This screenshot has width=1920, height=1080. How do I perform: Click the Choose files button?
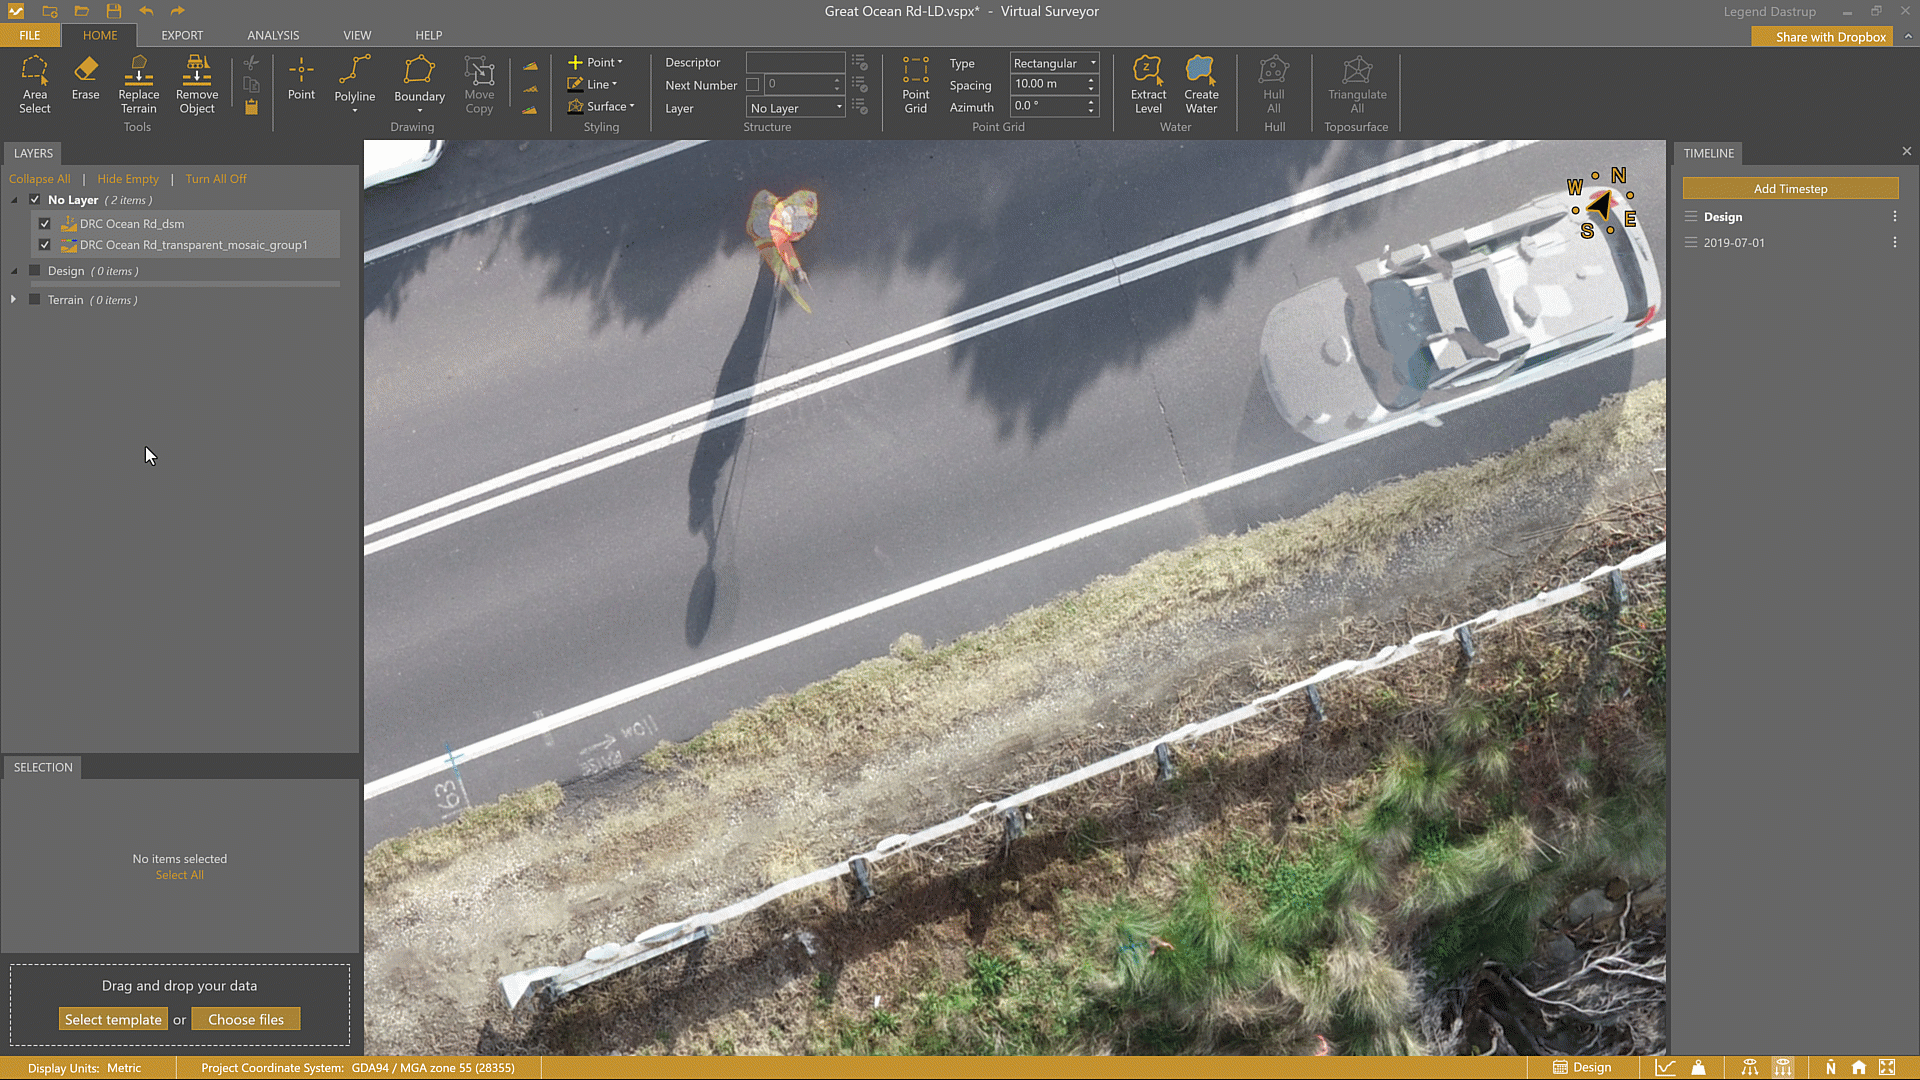tap(246, 1019)
